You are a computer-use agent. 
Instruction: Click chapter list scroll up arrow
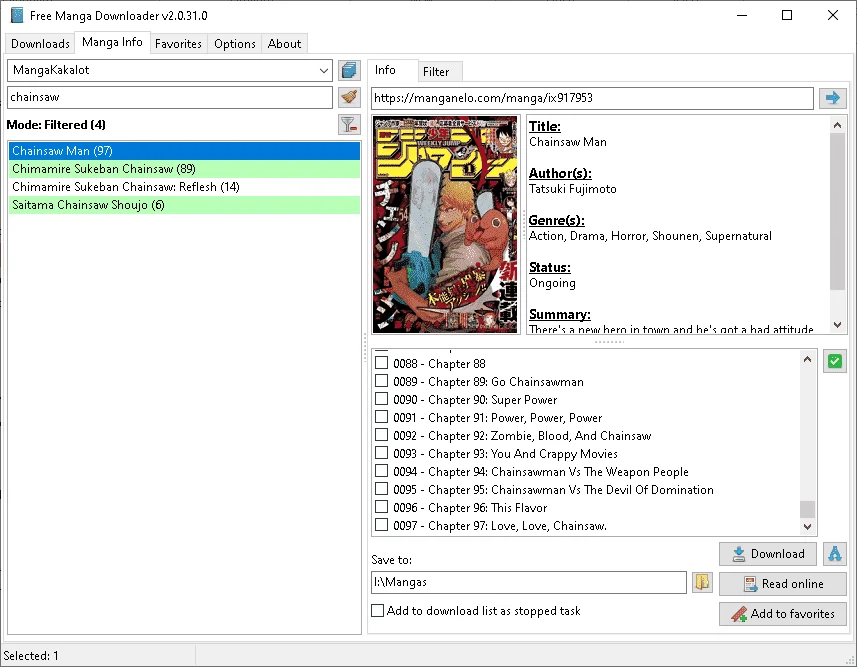coord(807,359)
